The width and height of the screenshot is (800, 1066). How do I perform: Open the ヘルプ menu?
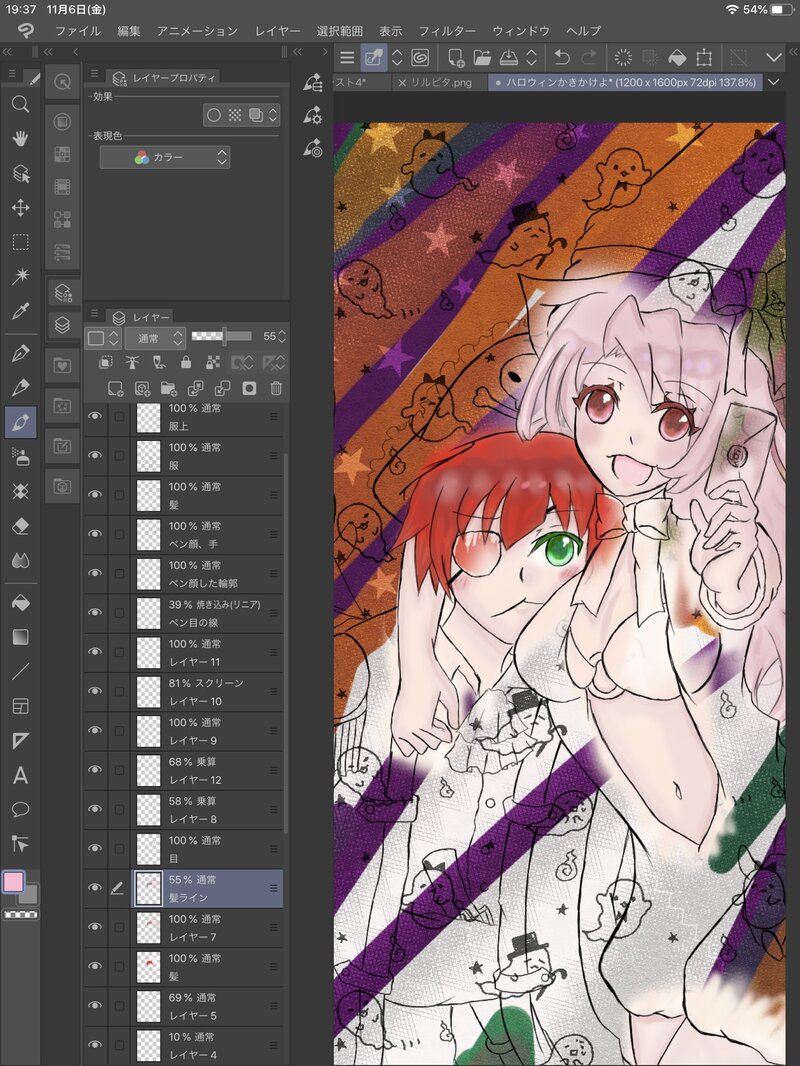pyautogui.click(x=583, y=31)
